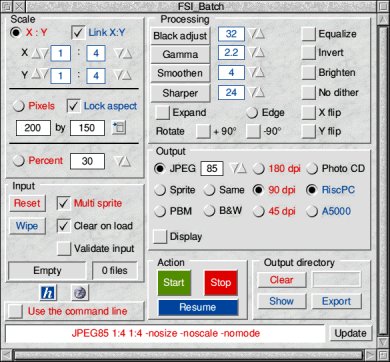Click the command line text field
390x362 pixels.
(165, 333)
